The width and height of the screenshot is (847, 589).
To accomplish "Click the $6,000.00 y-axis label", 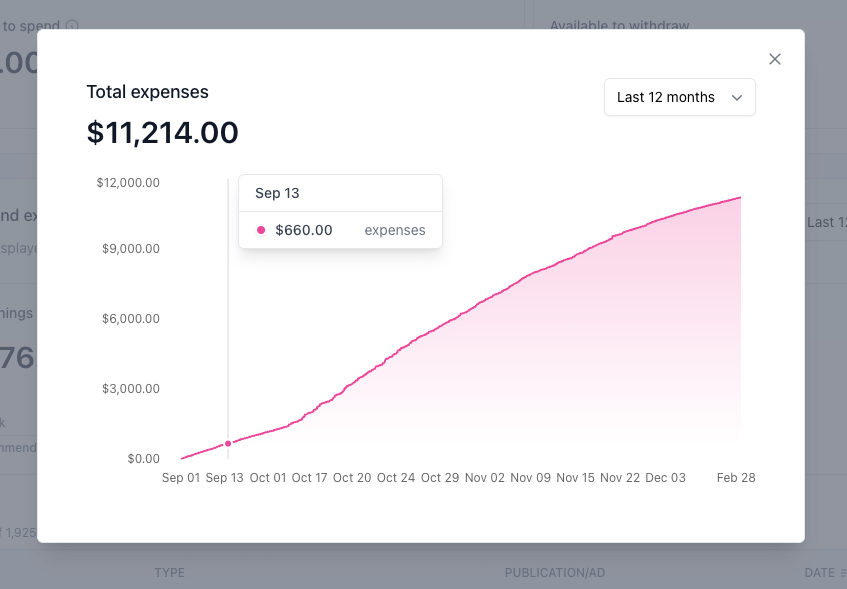I will click(131, 319).
